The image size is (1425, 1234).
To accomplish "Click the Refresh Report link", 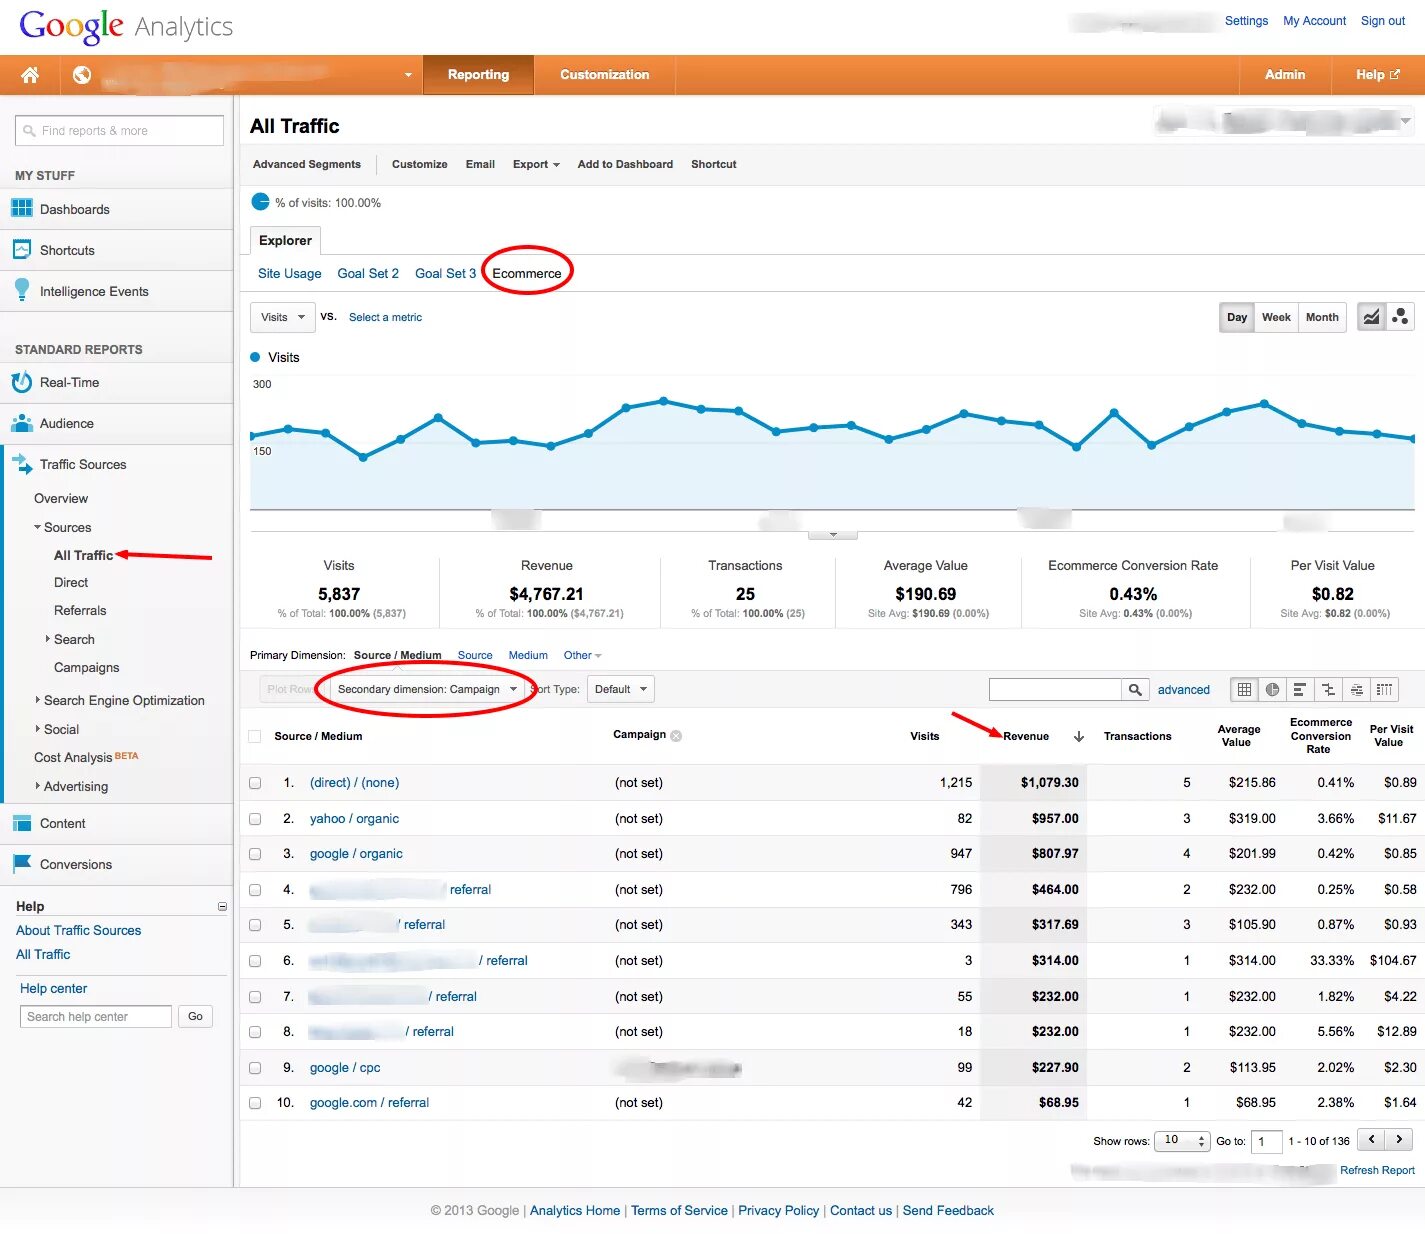I will [x=1377, y=1170].
